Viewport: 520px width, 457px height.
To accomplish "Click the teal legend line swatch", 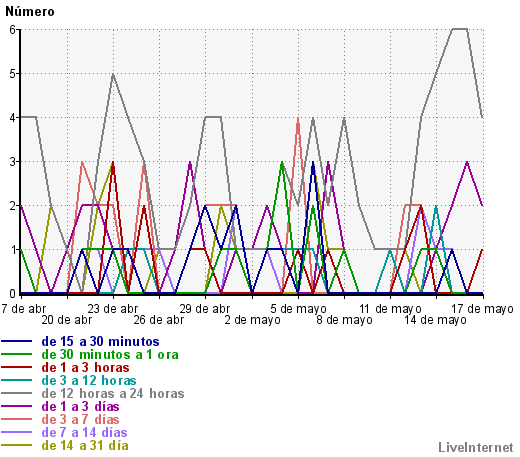I will (x=17, y=380).
